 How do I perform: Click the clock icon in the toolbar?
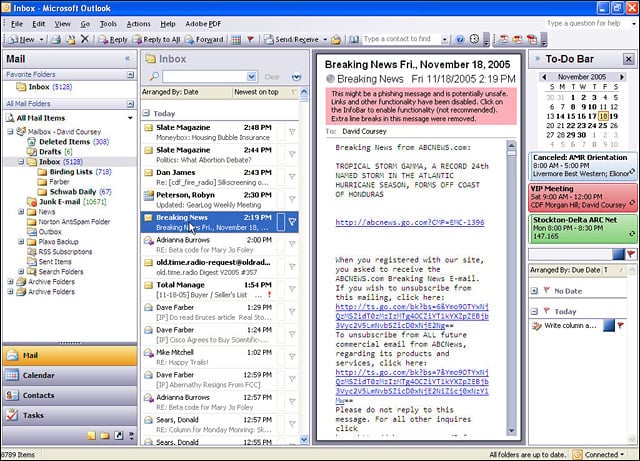point(474,39)
